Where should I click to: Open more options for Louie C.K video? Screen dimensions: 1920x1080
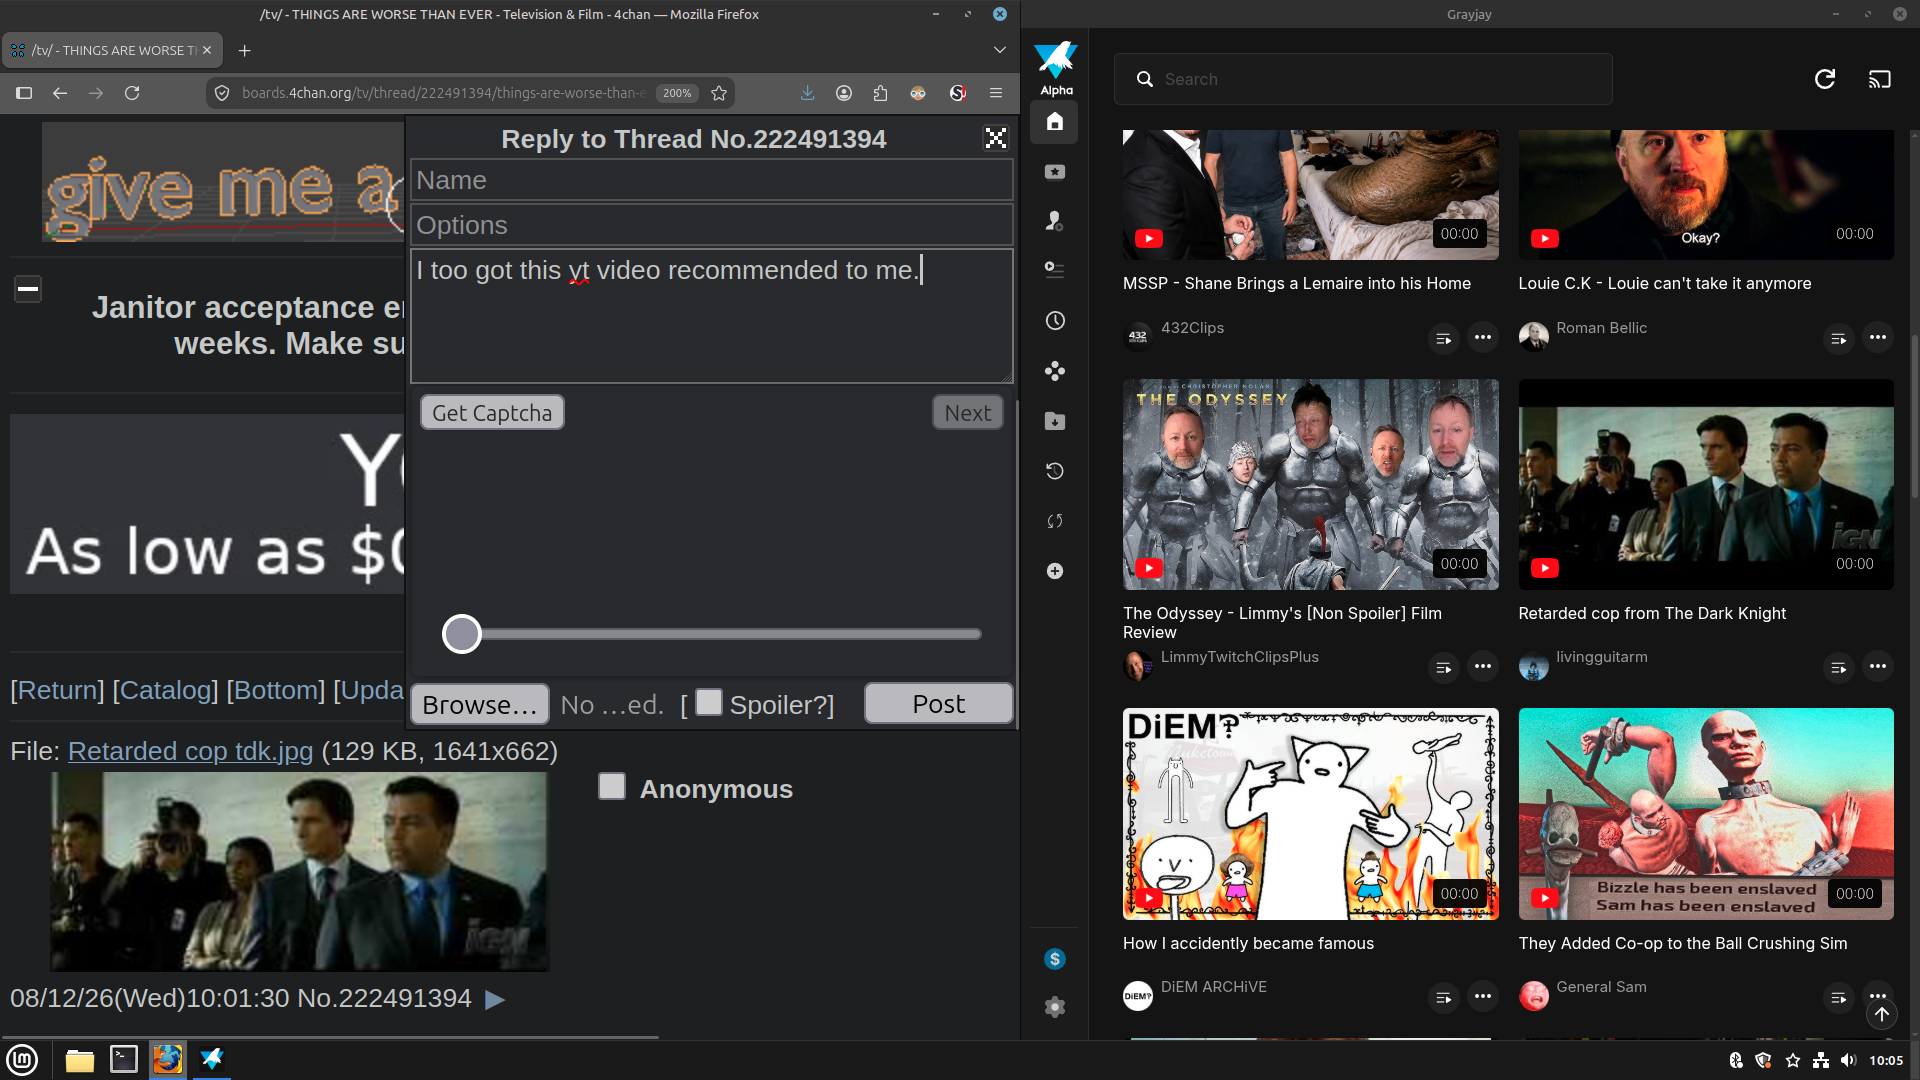(x=1878, y=337)
